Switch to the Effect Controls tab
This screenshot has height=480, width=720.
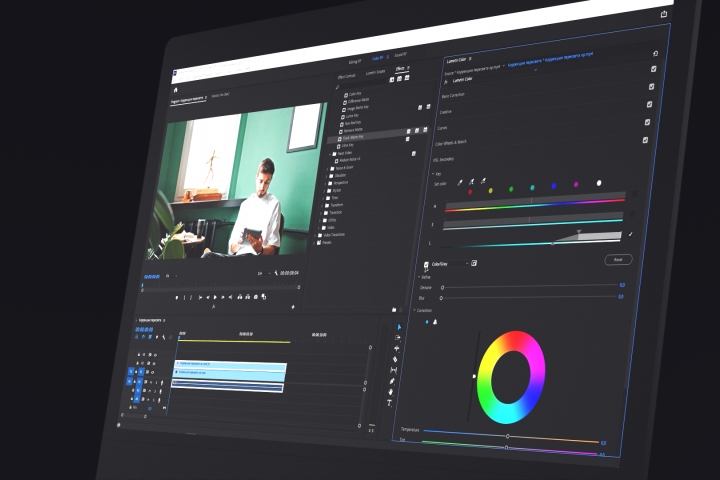pos(347,76)
